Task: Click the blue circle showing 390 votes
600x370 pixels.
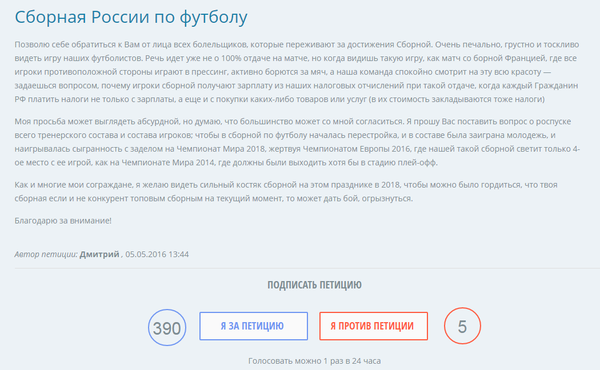Action: pos(167,328)
